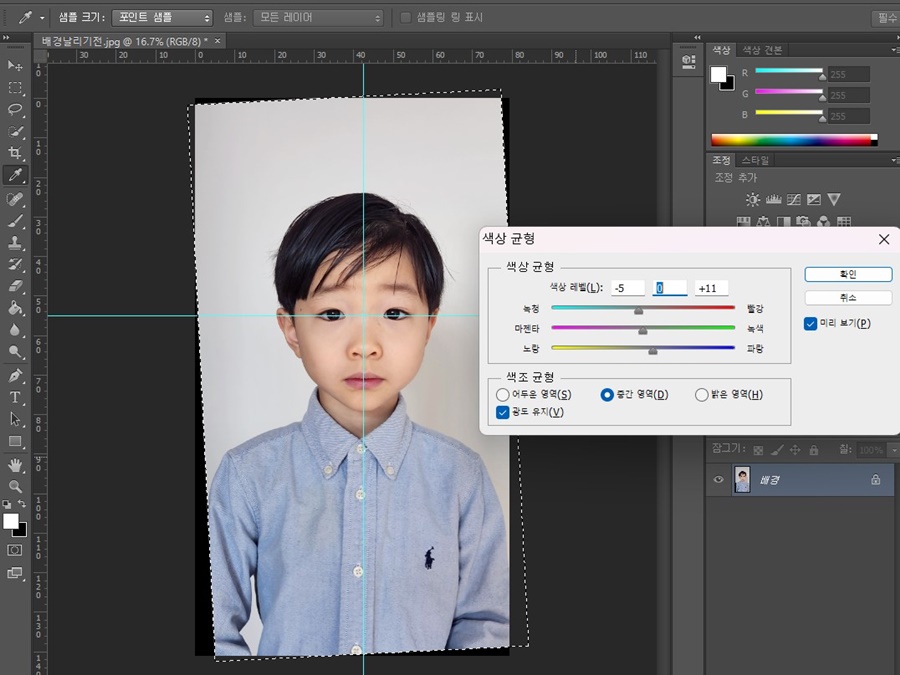The width and height of the screenshot is (900, 675).
Task: Select the 중간 영역(D) radio button
Action: point(607,394)
